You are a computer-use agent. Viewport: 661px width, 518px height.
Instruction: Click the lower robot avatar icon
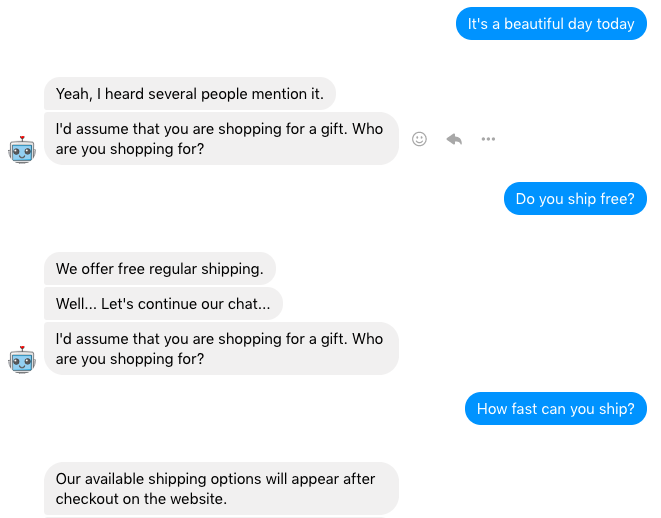pos(22,360)
